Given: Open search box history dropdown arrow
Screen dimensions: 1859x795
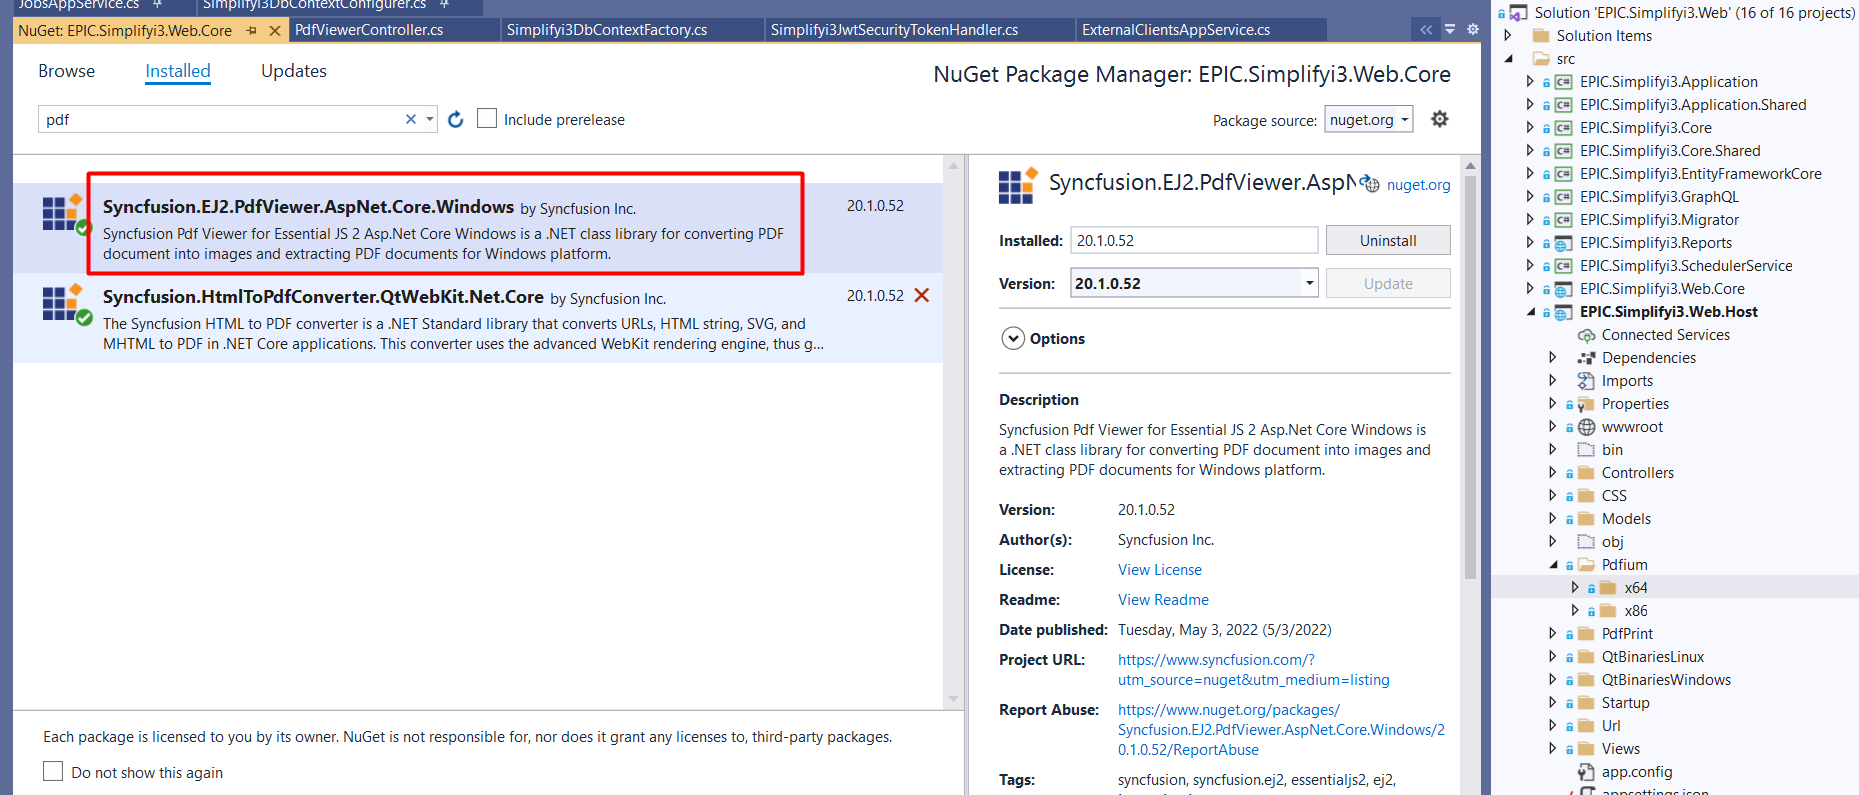Looking at the screenshot, I should (x=430, y=119).
